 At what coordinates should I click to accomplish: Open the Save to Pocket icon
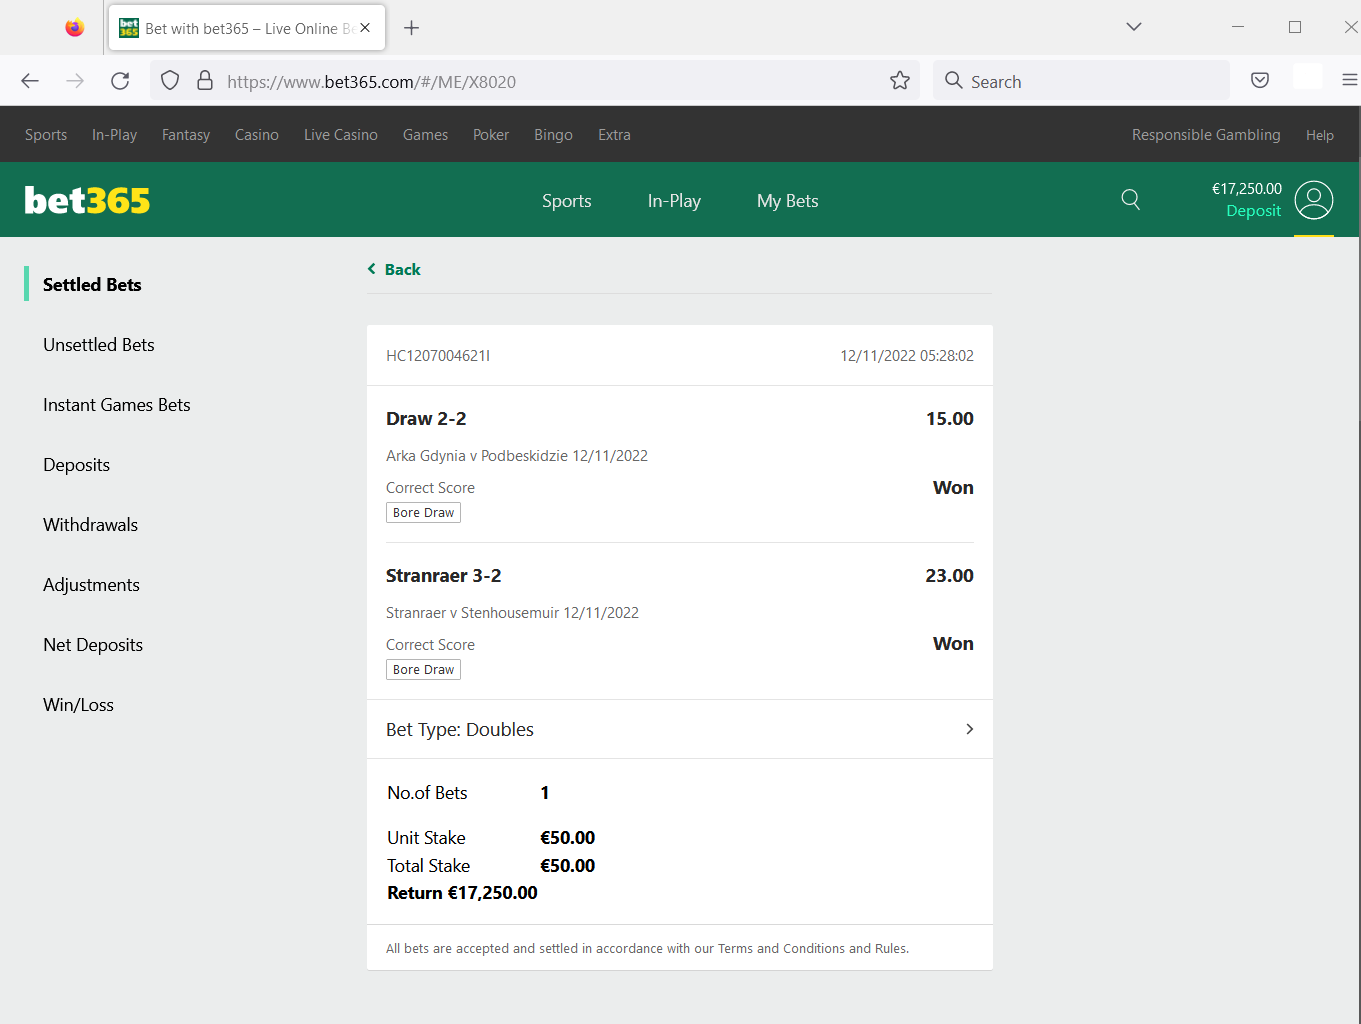point(1260,81)
